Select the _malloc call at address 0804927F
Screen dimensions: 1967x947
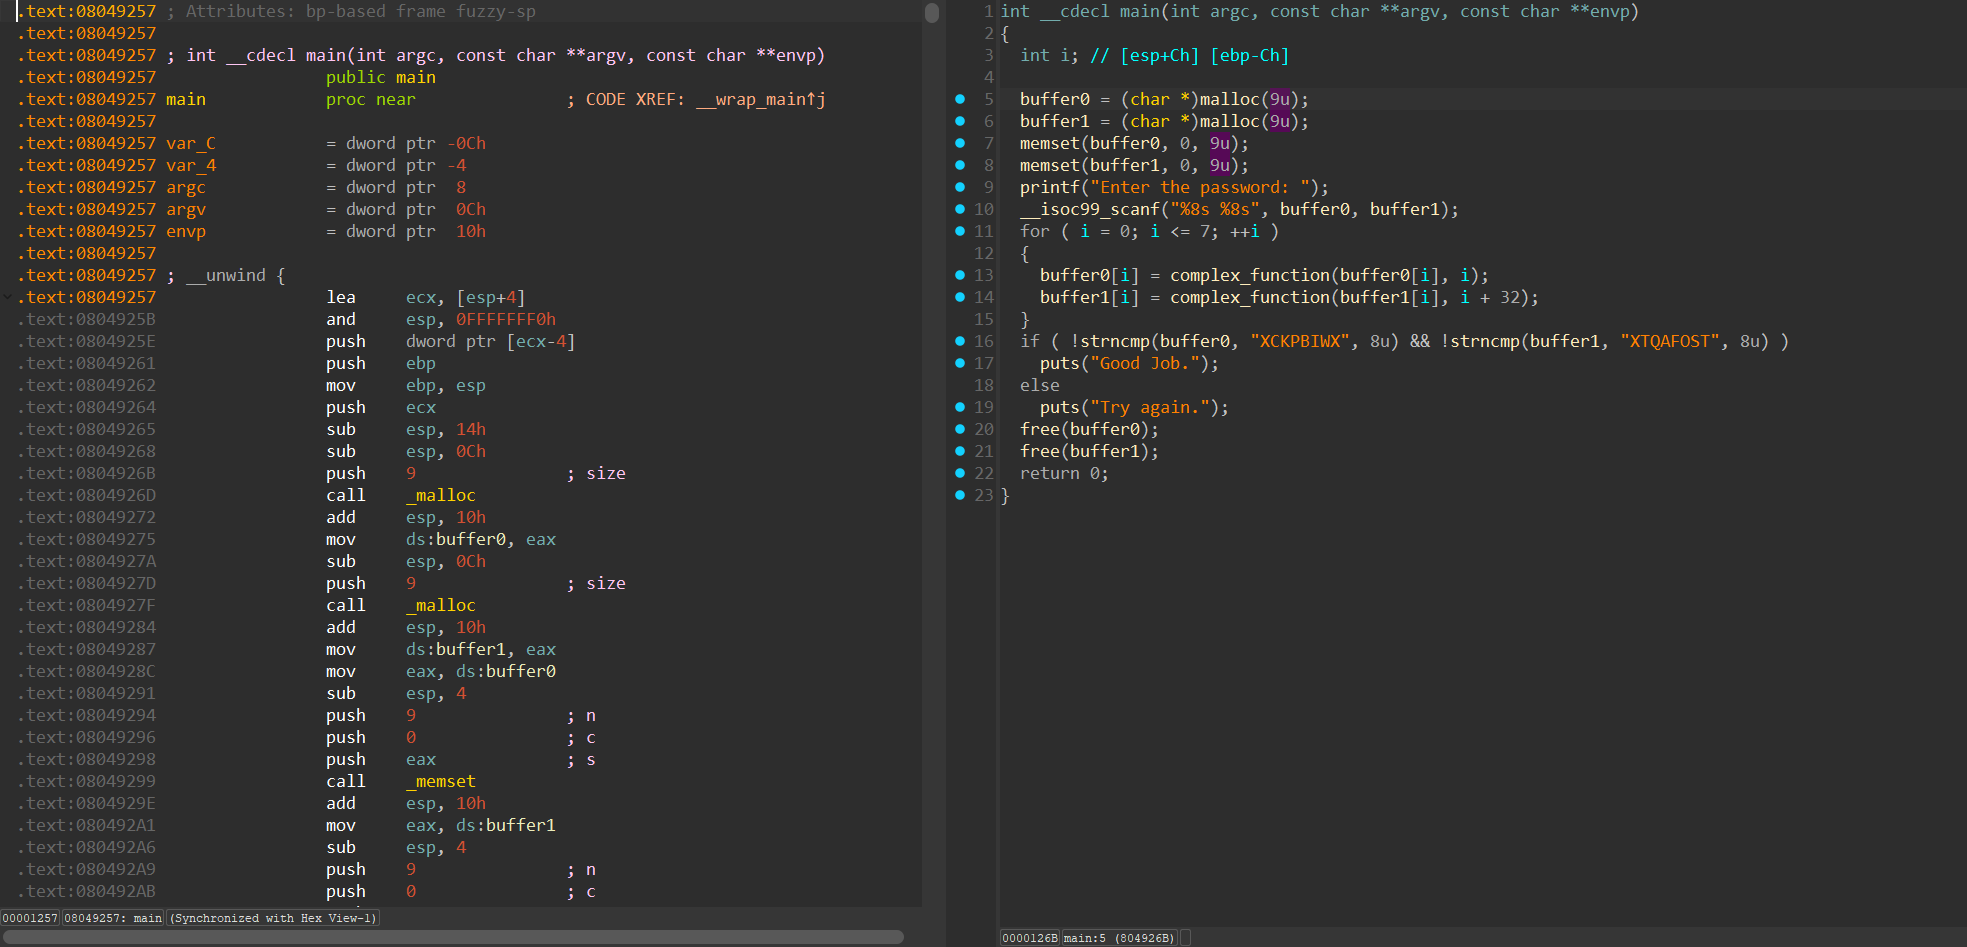(441, 605)
